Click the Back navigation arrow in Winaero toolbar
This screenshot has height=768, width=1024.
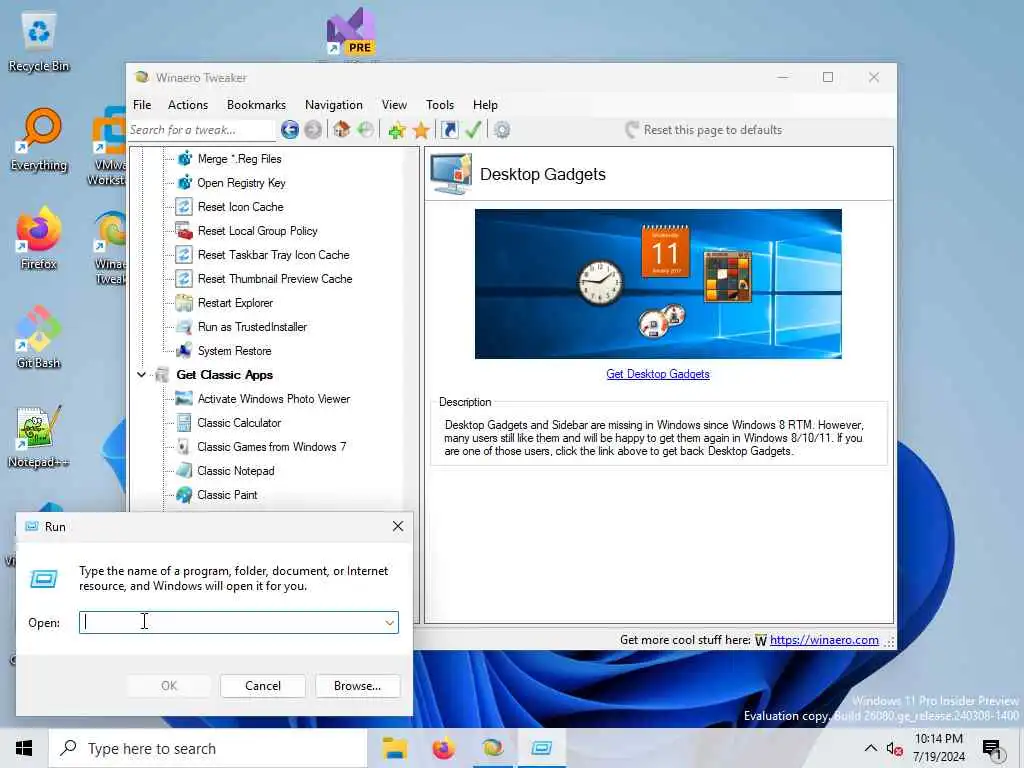[290, 130]
